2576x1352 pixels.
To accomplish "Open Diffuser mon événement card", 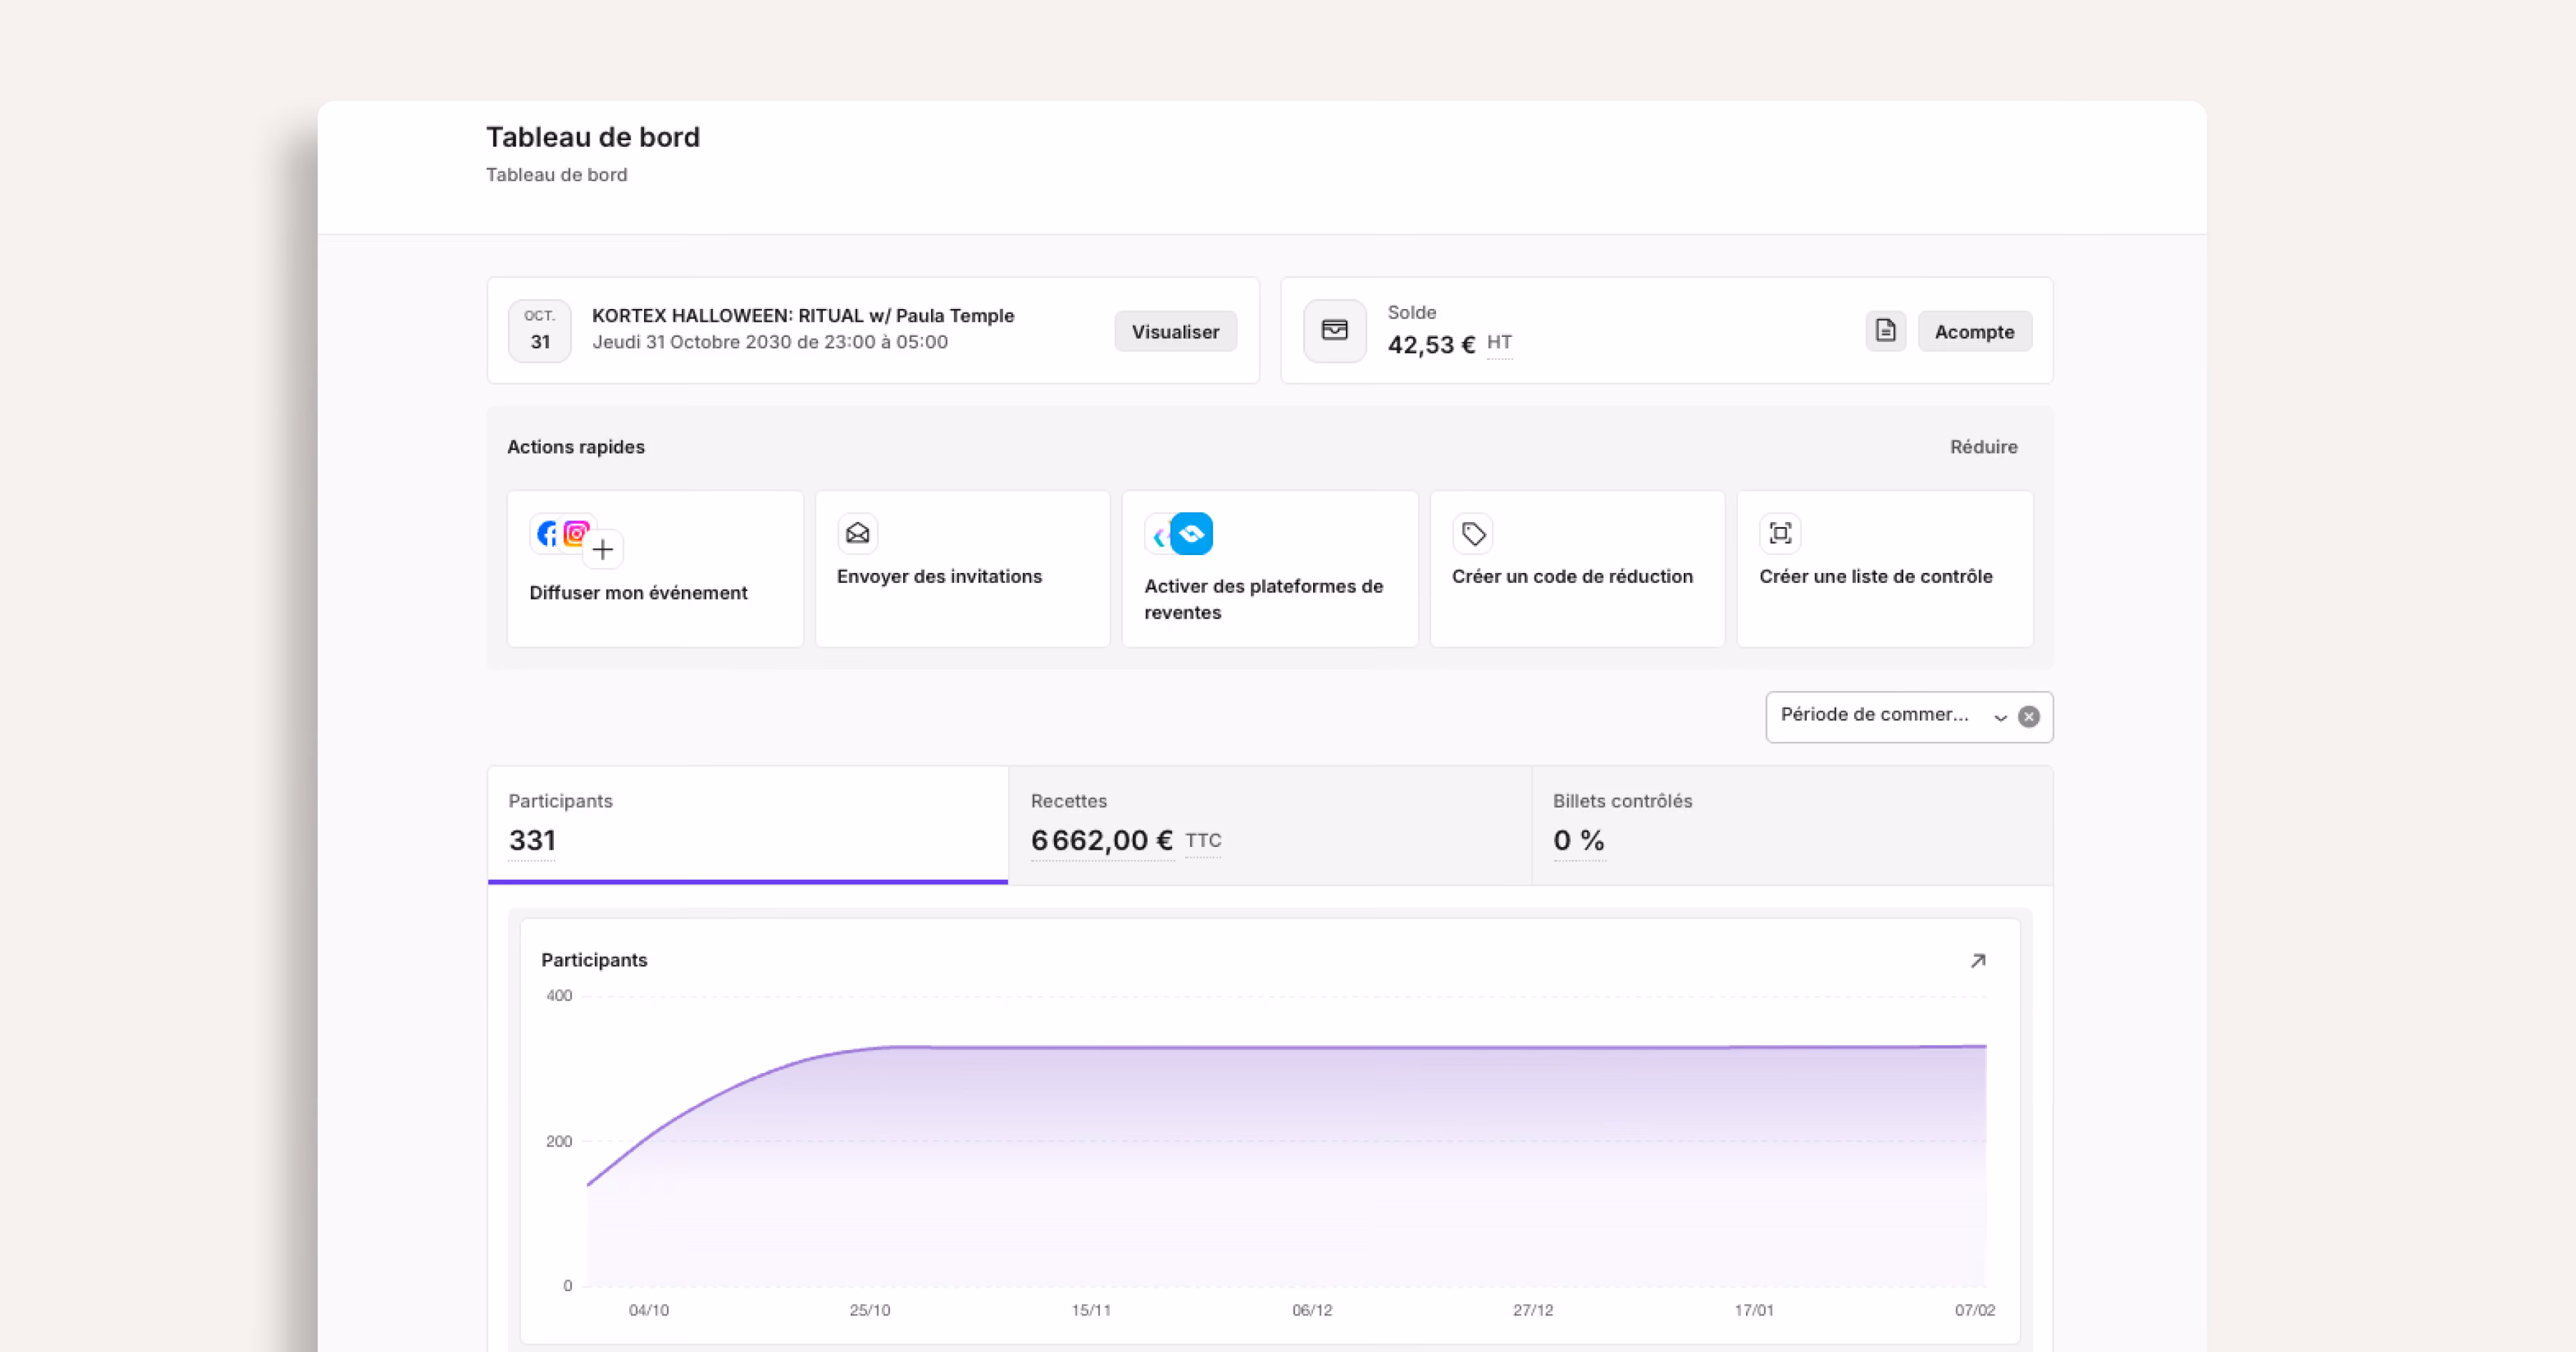I will [x=655, y=569].
